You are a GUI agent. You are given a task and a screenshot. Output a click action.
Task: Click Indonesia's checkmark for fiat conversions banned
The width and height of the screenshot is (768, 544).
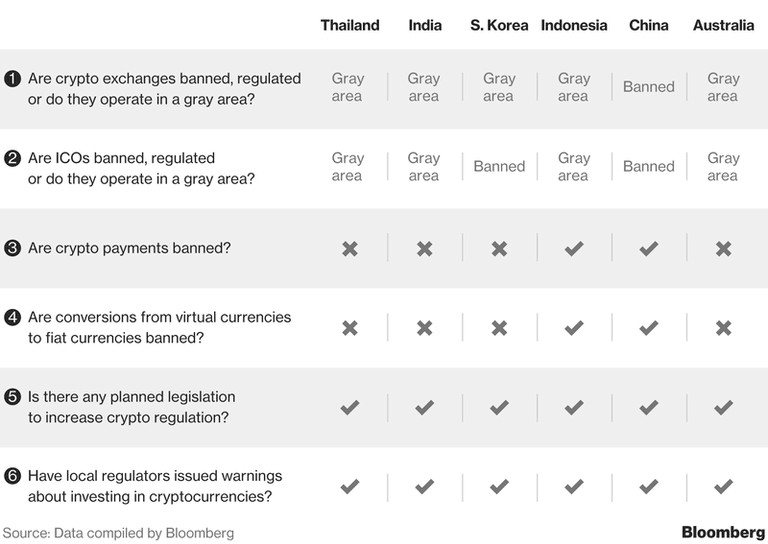coord(574,327)
